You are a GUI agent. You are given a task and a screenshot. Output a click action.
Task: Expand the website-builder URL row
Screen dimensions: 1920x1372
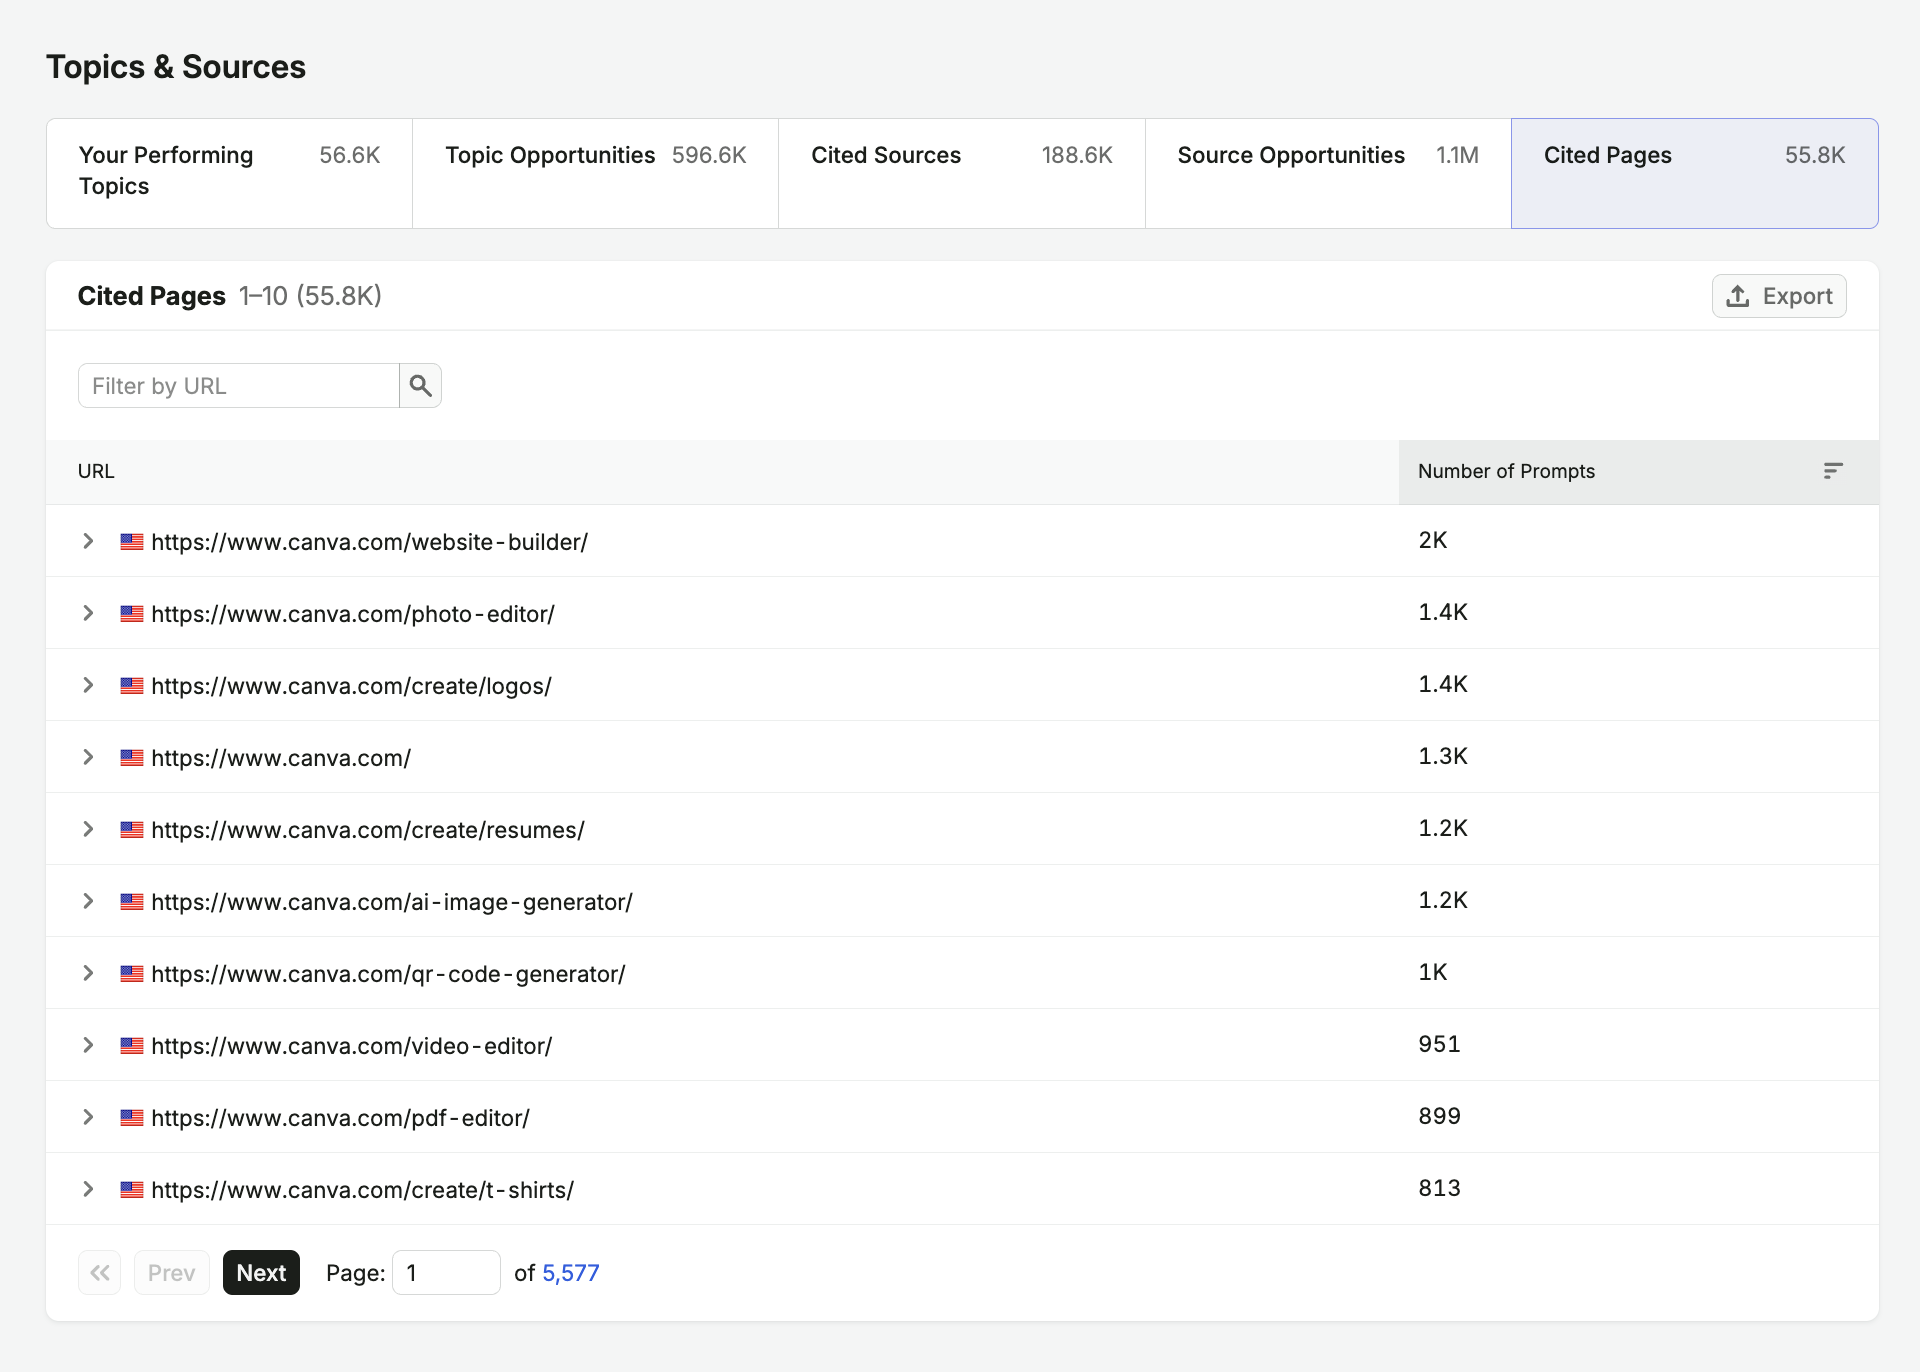click(x=88, y=541)
